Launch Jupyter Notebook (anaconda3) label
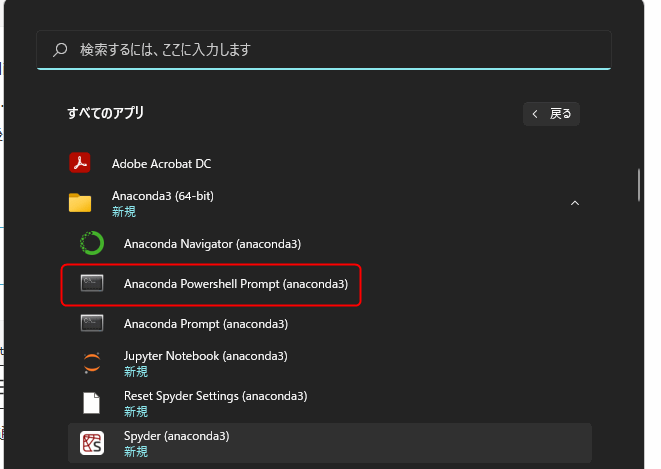The height and width of the screenshot is (469, 661). (x=206, y=356)
